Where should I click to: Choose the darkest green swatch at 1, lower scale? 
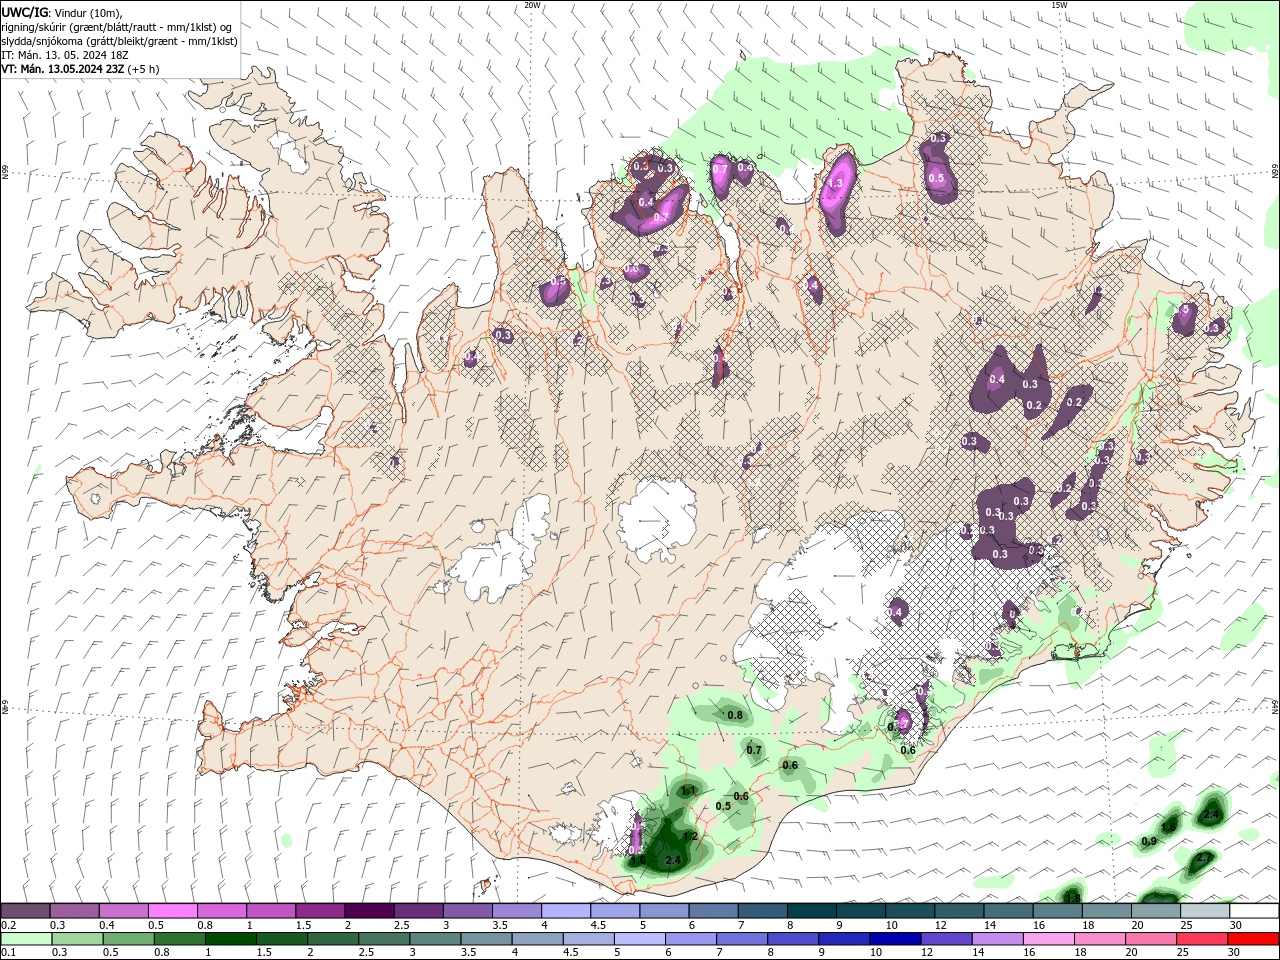(231, 939)
